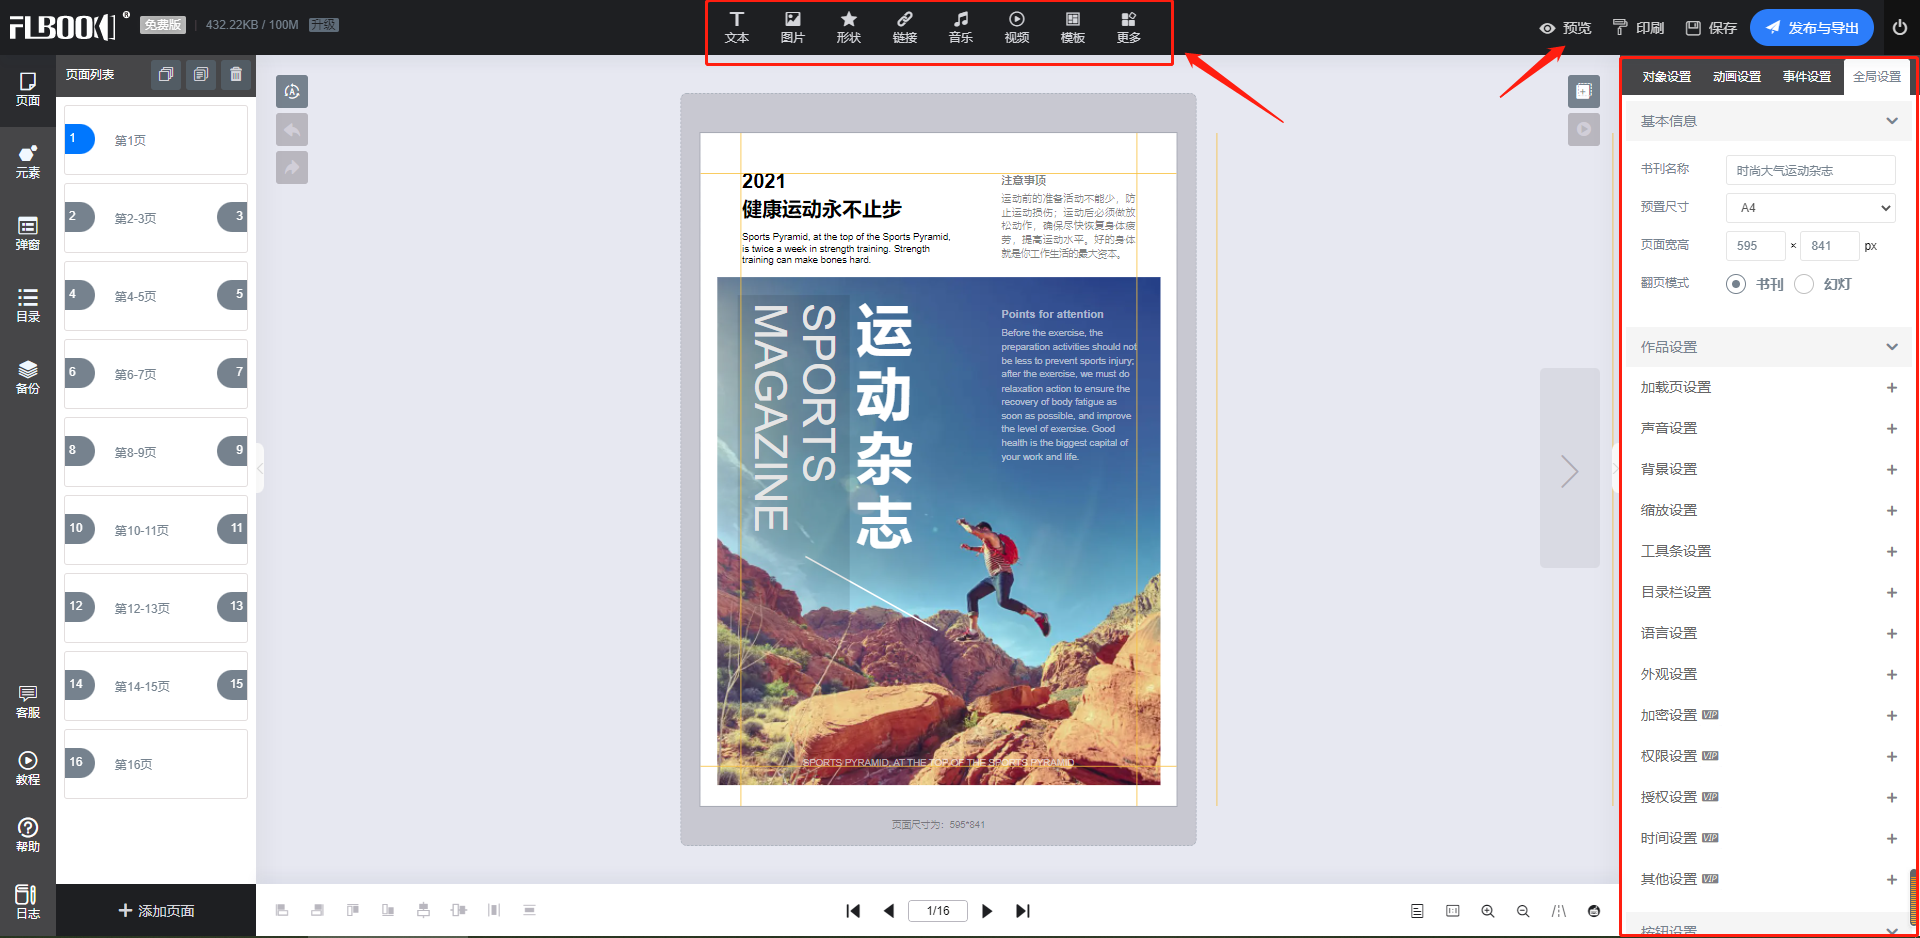Click the redo arrow beside canvas
Screen dimensions: 1920x938
point(292,168)
